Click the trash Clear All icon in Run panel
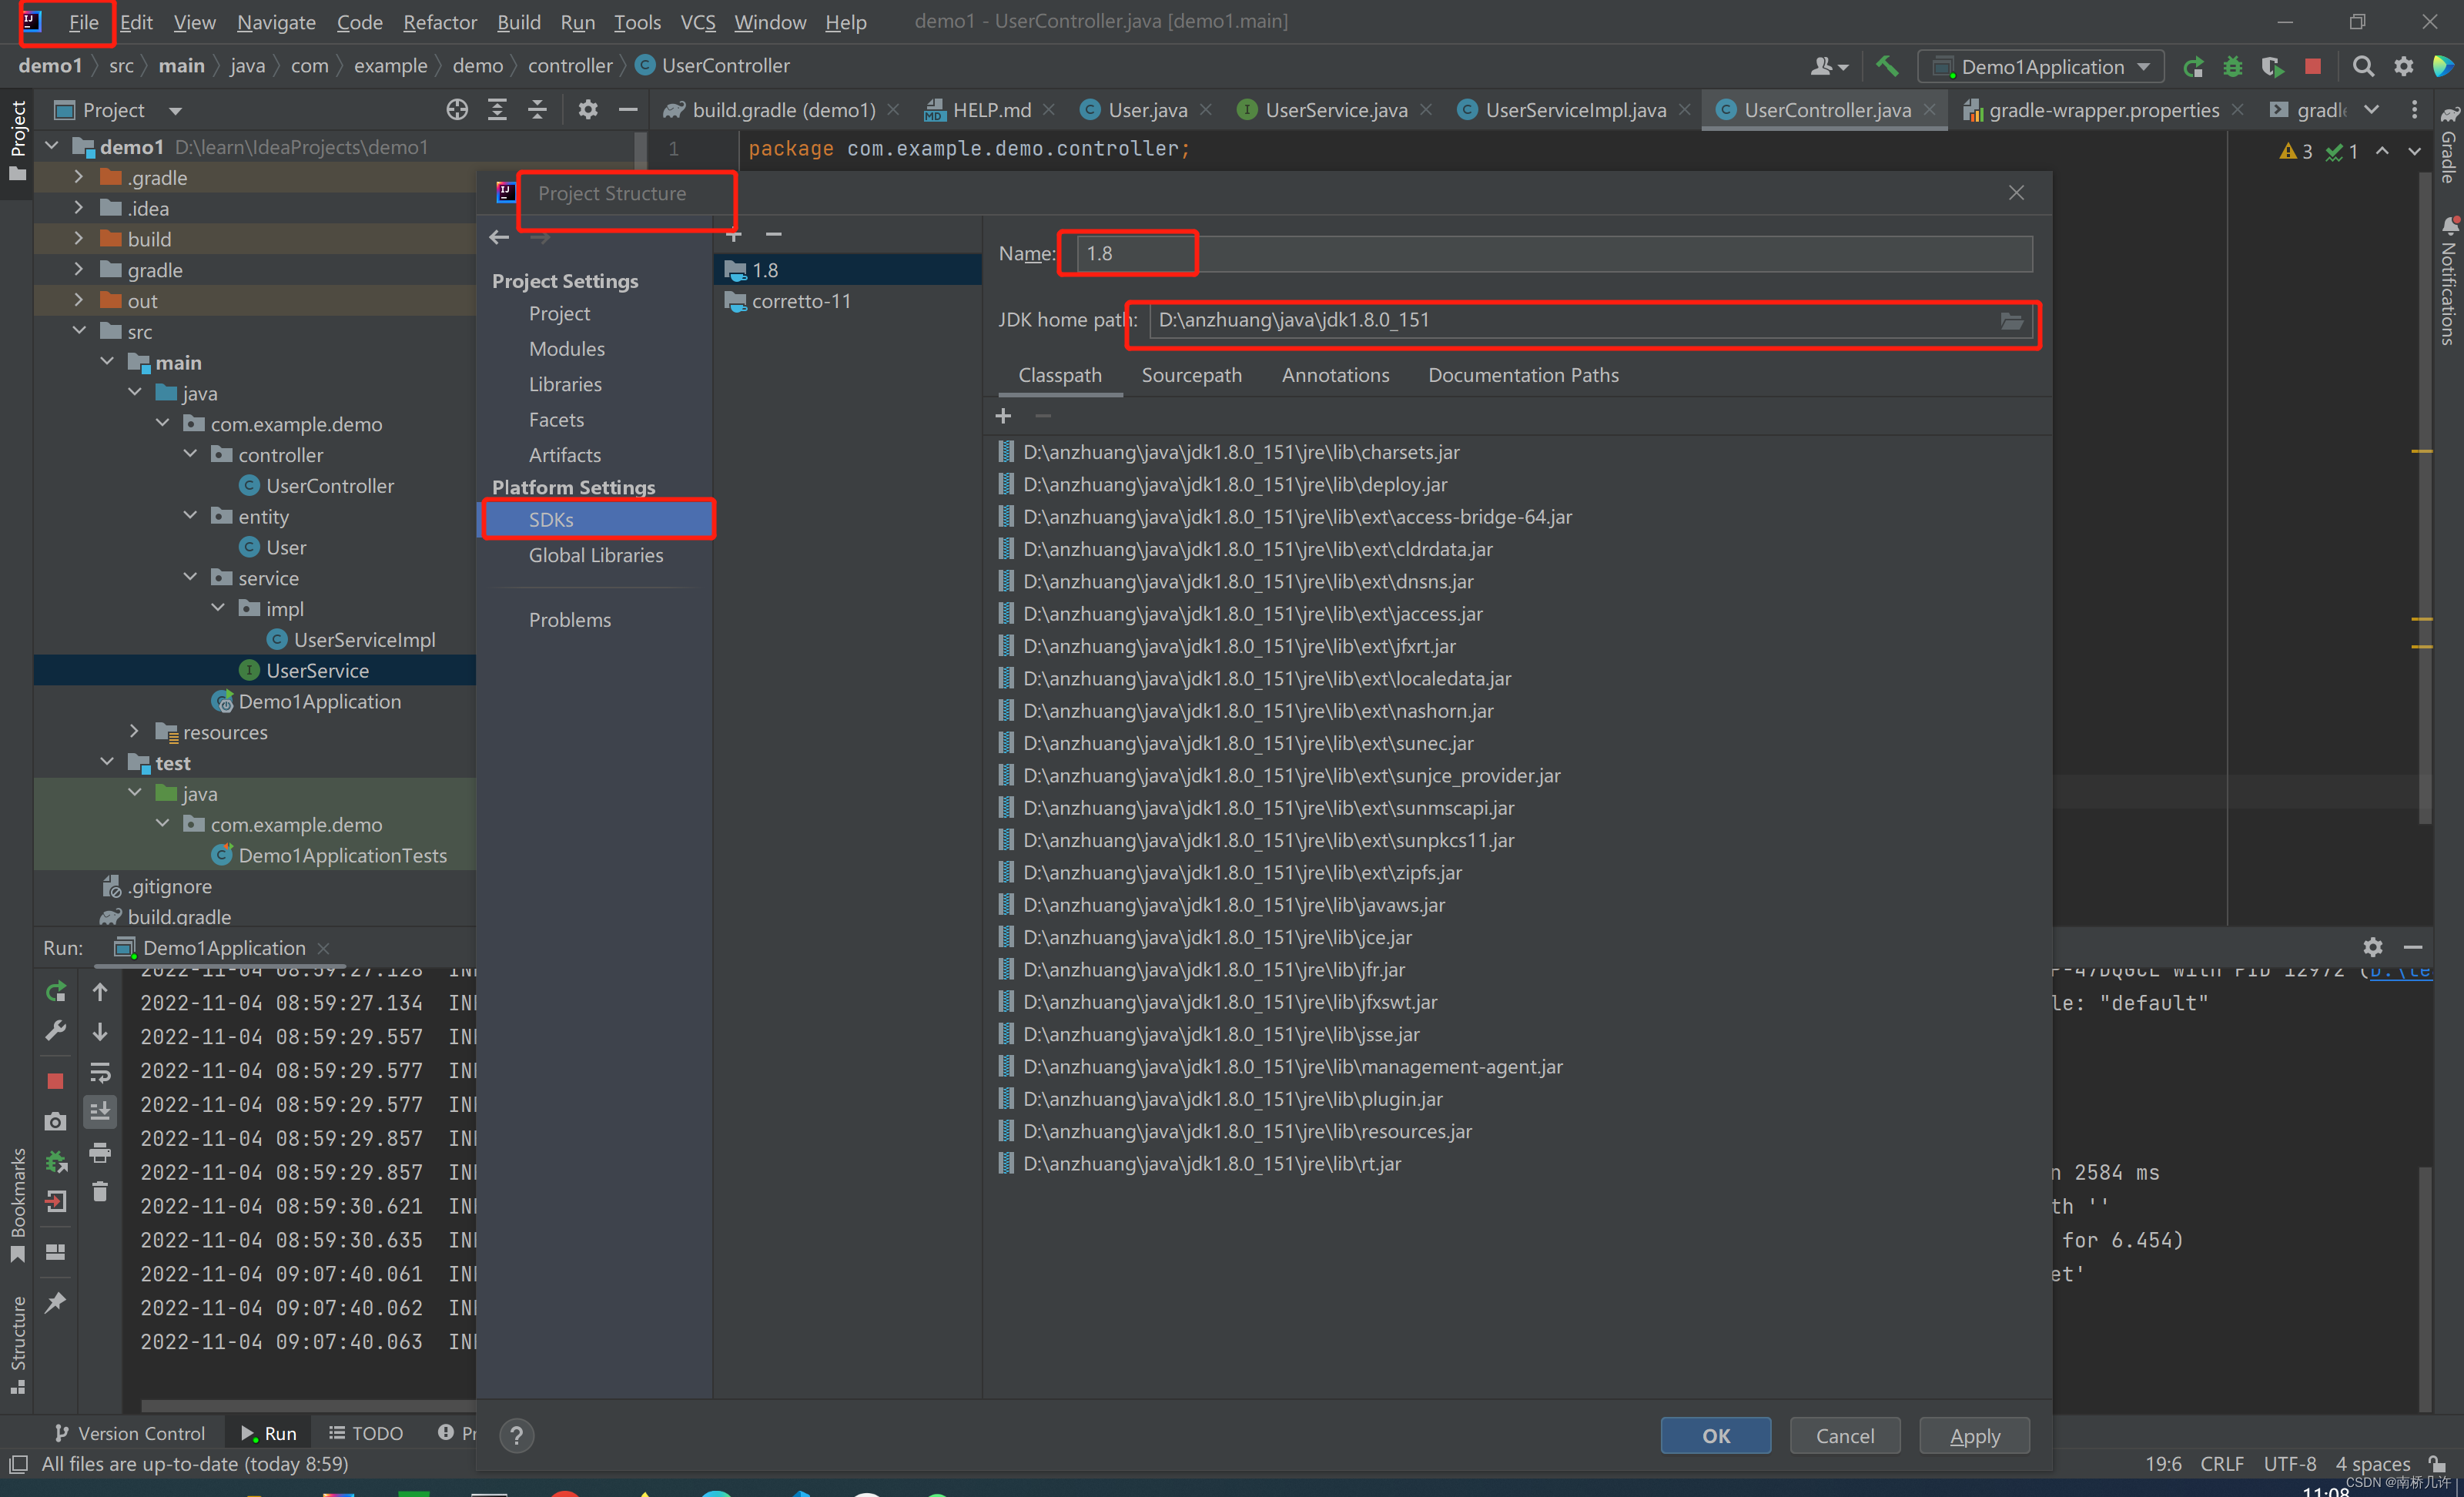Screen dimensions: 2464x1497 pos(100,1191)
